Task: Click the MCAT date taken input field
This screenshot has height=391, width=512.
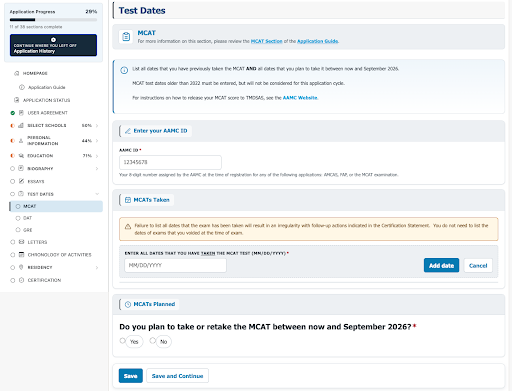Action: coord(175,265)
